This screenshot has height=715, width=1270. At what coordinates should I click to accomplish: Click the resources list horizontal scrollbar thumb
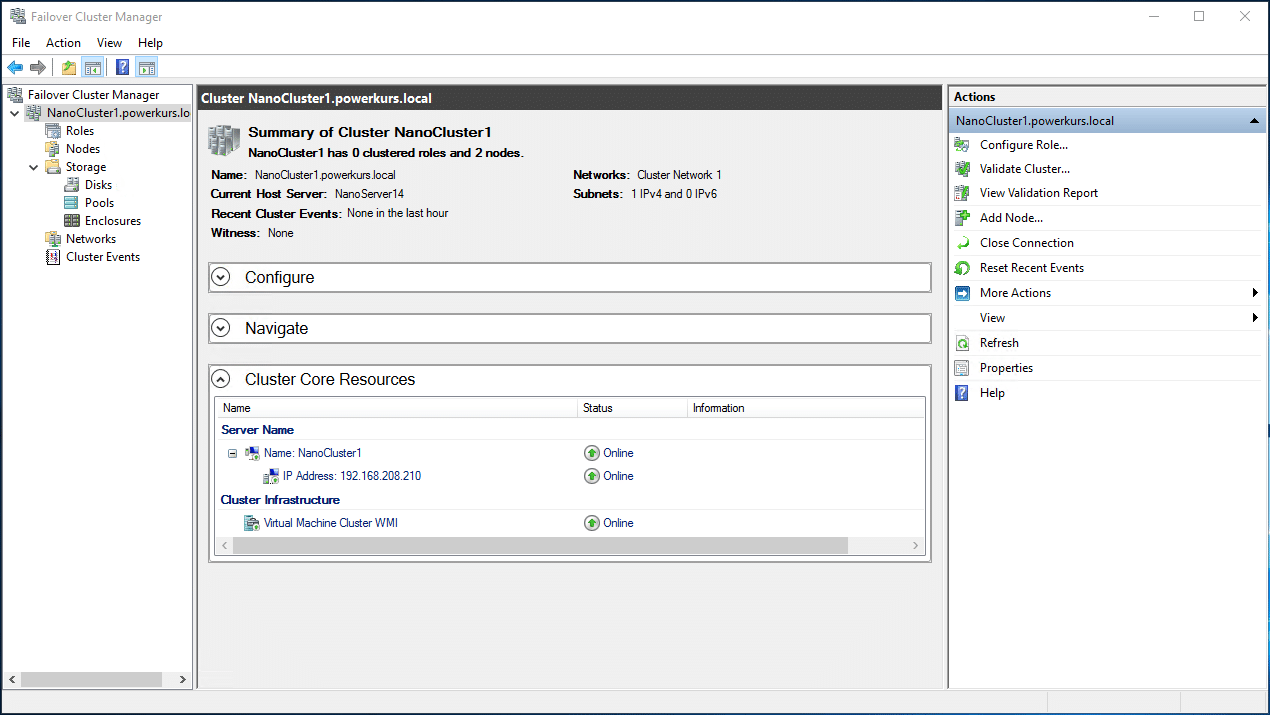coord(540,545)
